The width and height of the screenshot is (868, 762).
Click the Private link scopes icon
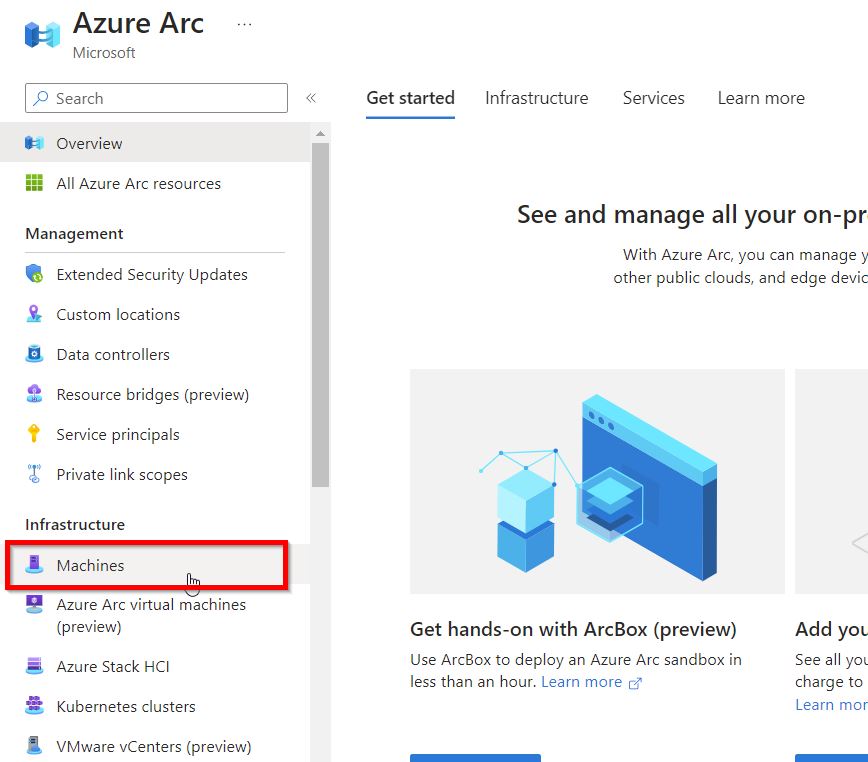tap(34, 474)
